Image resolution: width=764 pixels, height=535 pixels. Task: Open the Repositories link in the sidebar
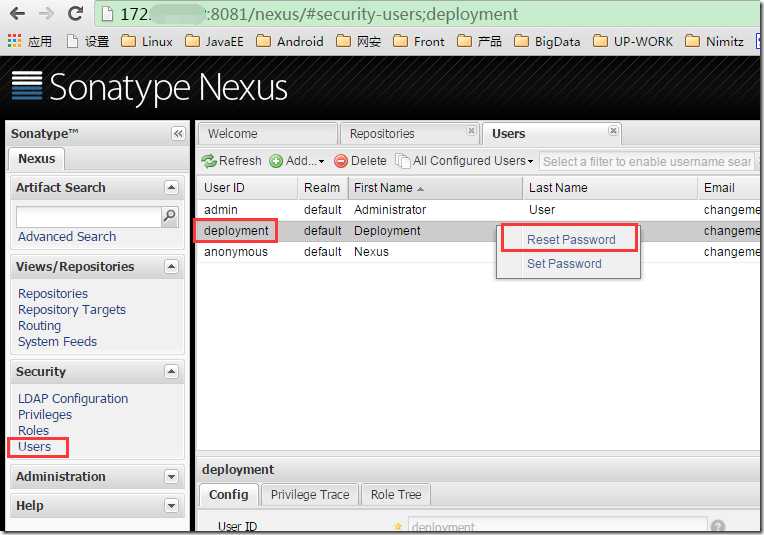tap(53, 294)
